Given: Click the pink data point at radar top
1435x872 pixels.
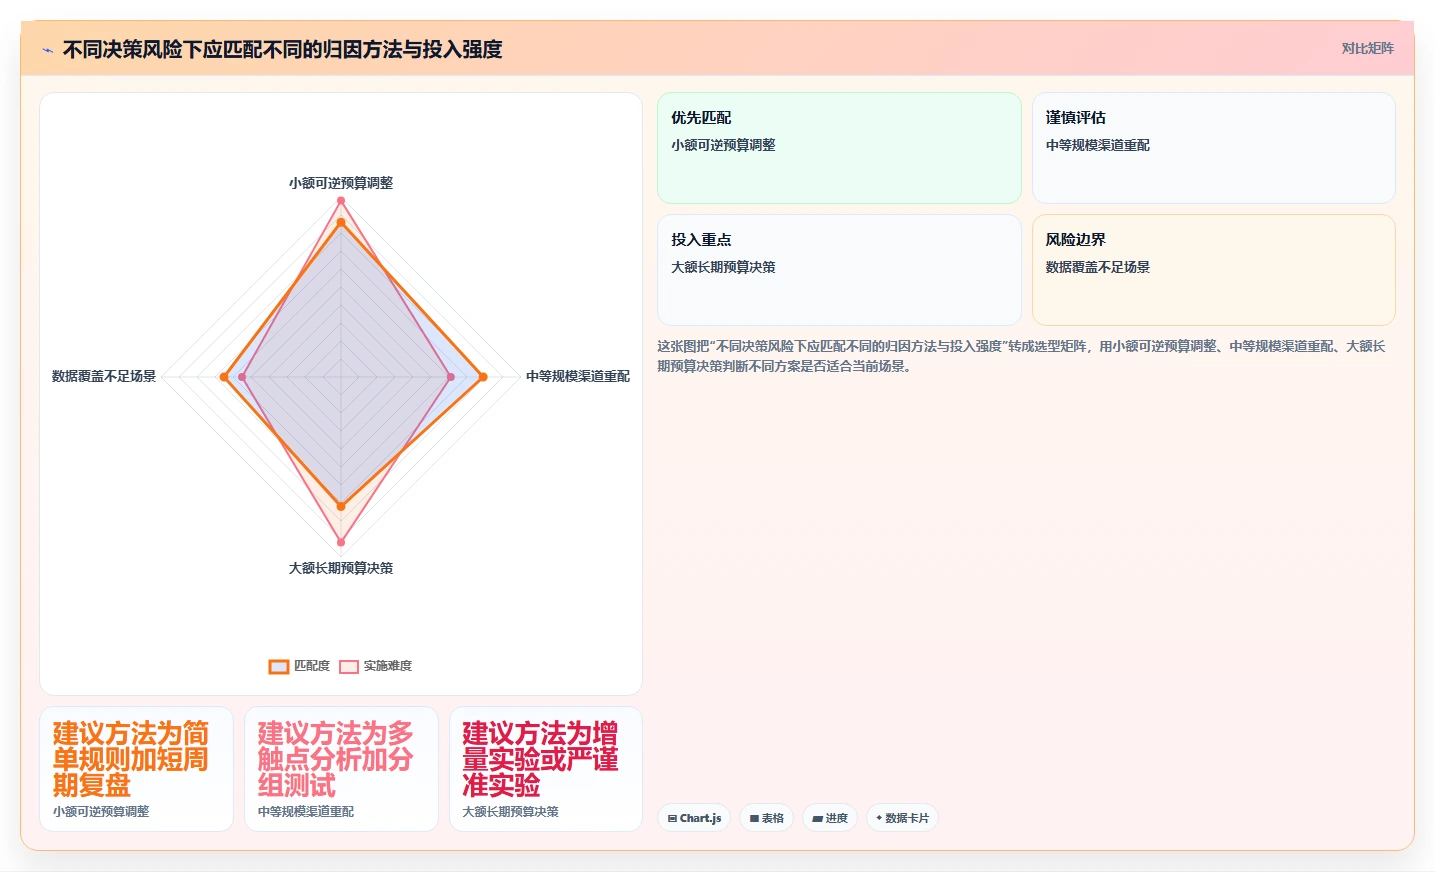Looking at the screenshot, I should coord(341,201).
